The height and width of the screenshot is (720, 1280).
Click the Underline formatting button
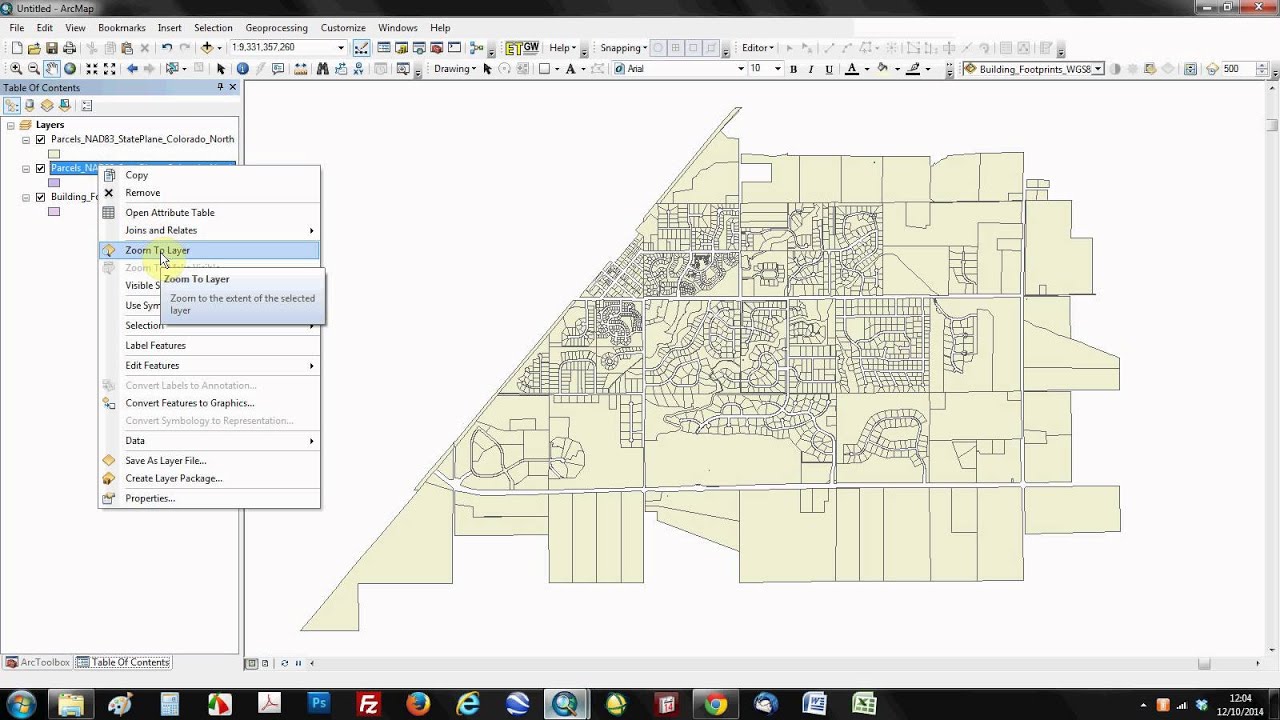829,69
